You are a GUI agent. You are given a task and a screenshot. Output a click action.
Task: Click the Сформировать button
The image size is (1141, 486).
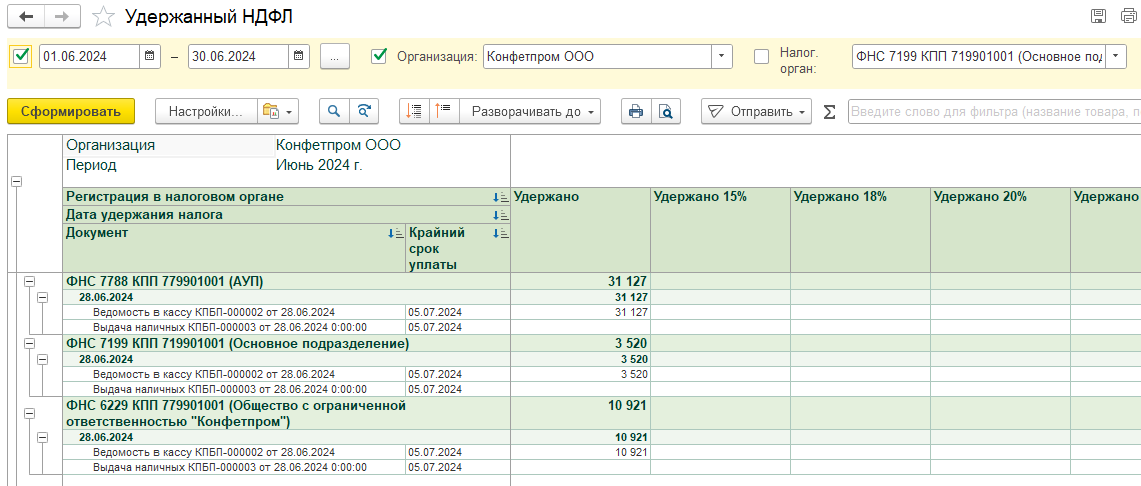(70, 111)
